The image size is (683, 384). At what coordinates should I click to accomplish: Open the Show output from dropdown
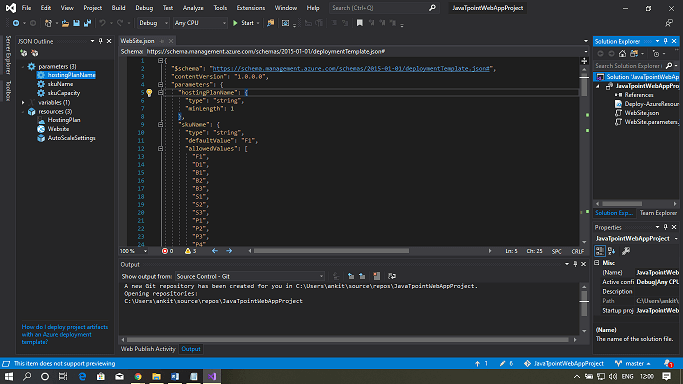(x=250, y=276)
